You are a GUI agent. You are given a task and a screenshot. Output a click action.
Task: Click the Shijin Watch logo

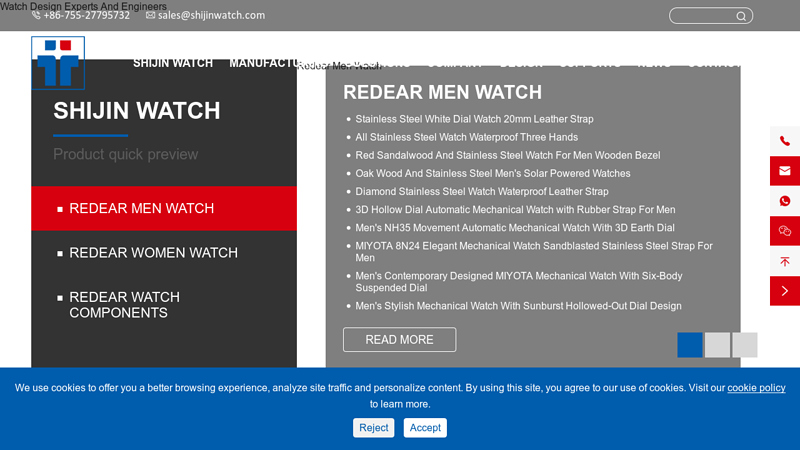point(58,63)
